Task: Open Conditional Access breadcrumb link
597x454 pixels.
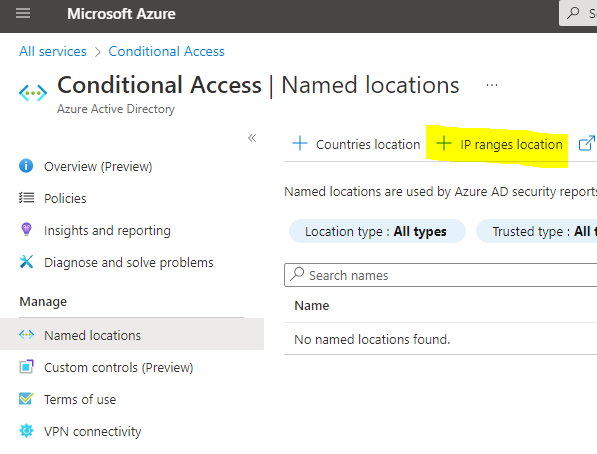Action: click(x=166, y=51)
